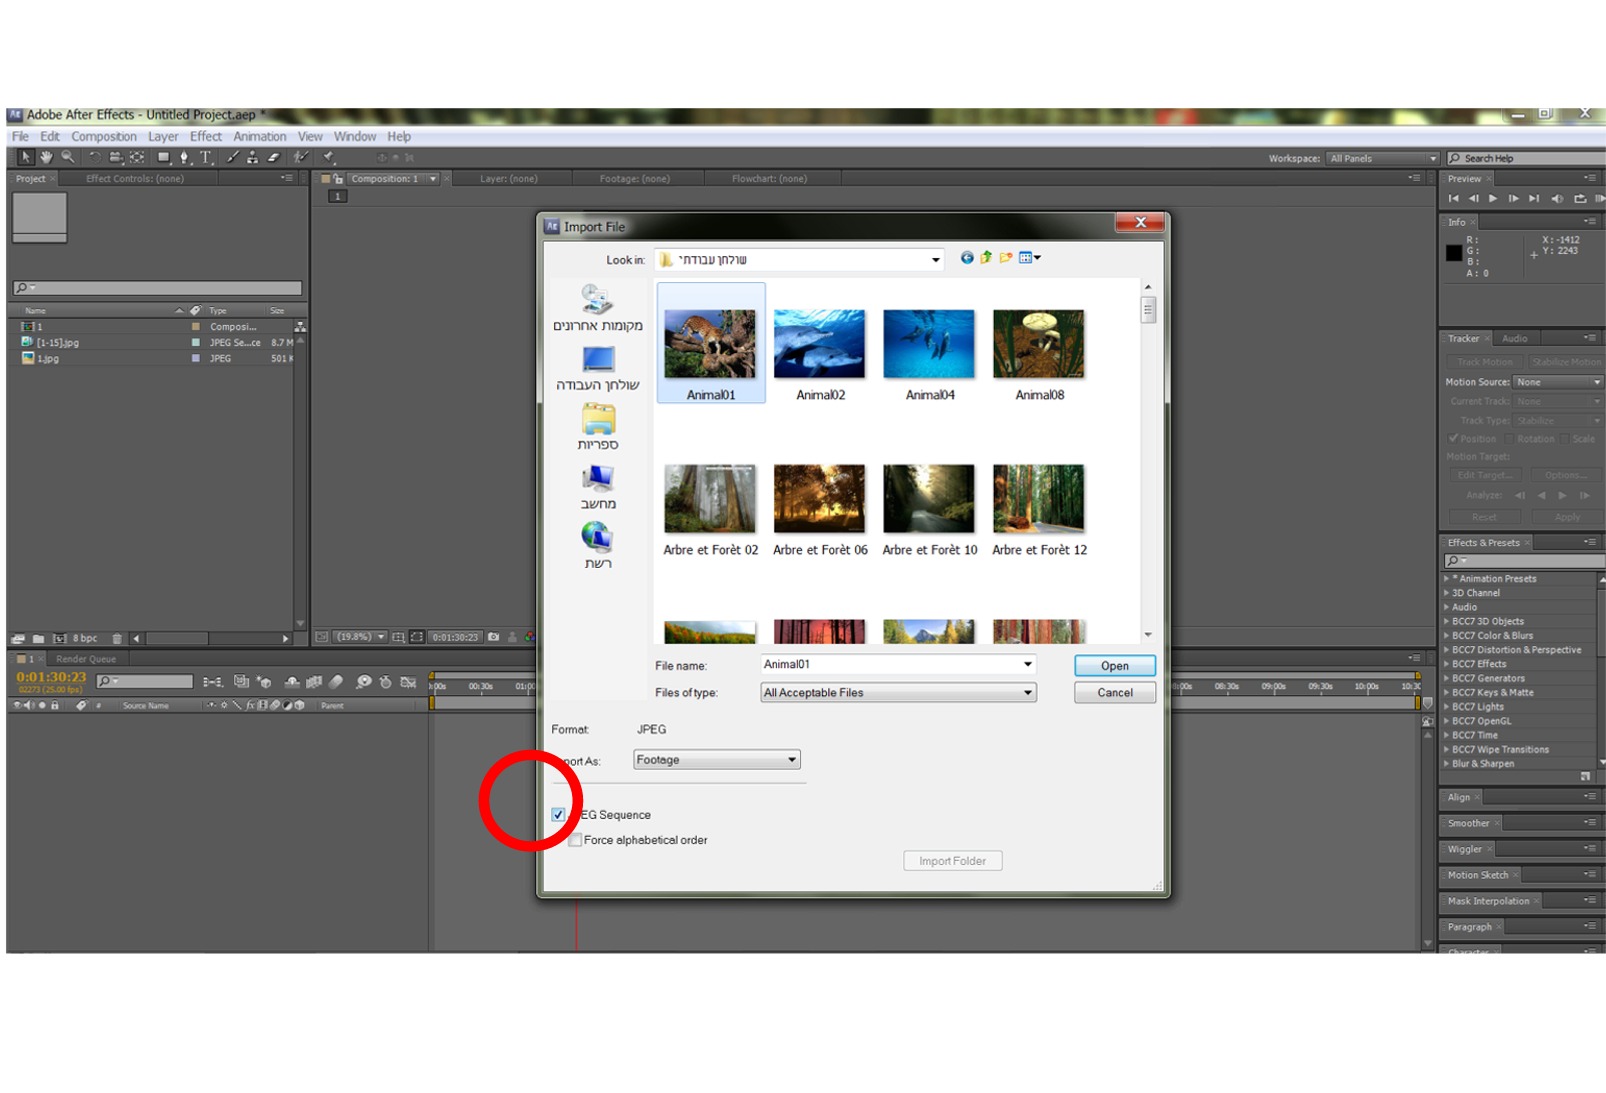1606x1093 pixels.
Task: Toggle hide shy layers switch in timeline
Action: [292, 682]
